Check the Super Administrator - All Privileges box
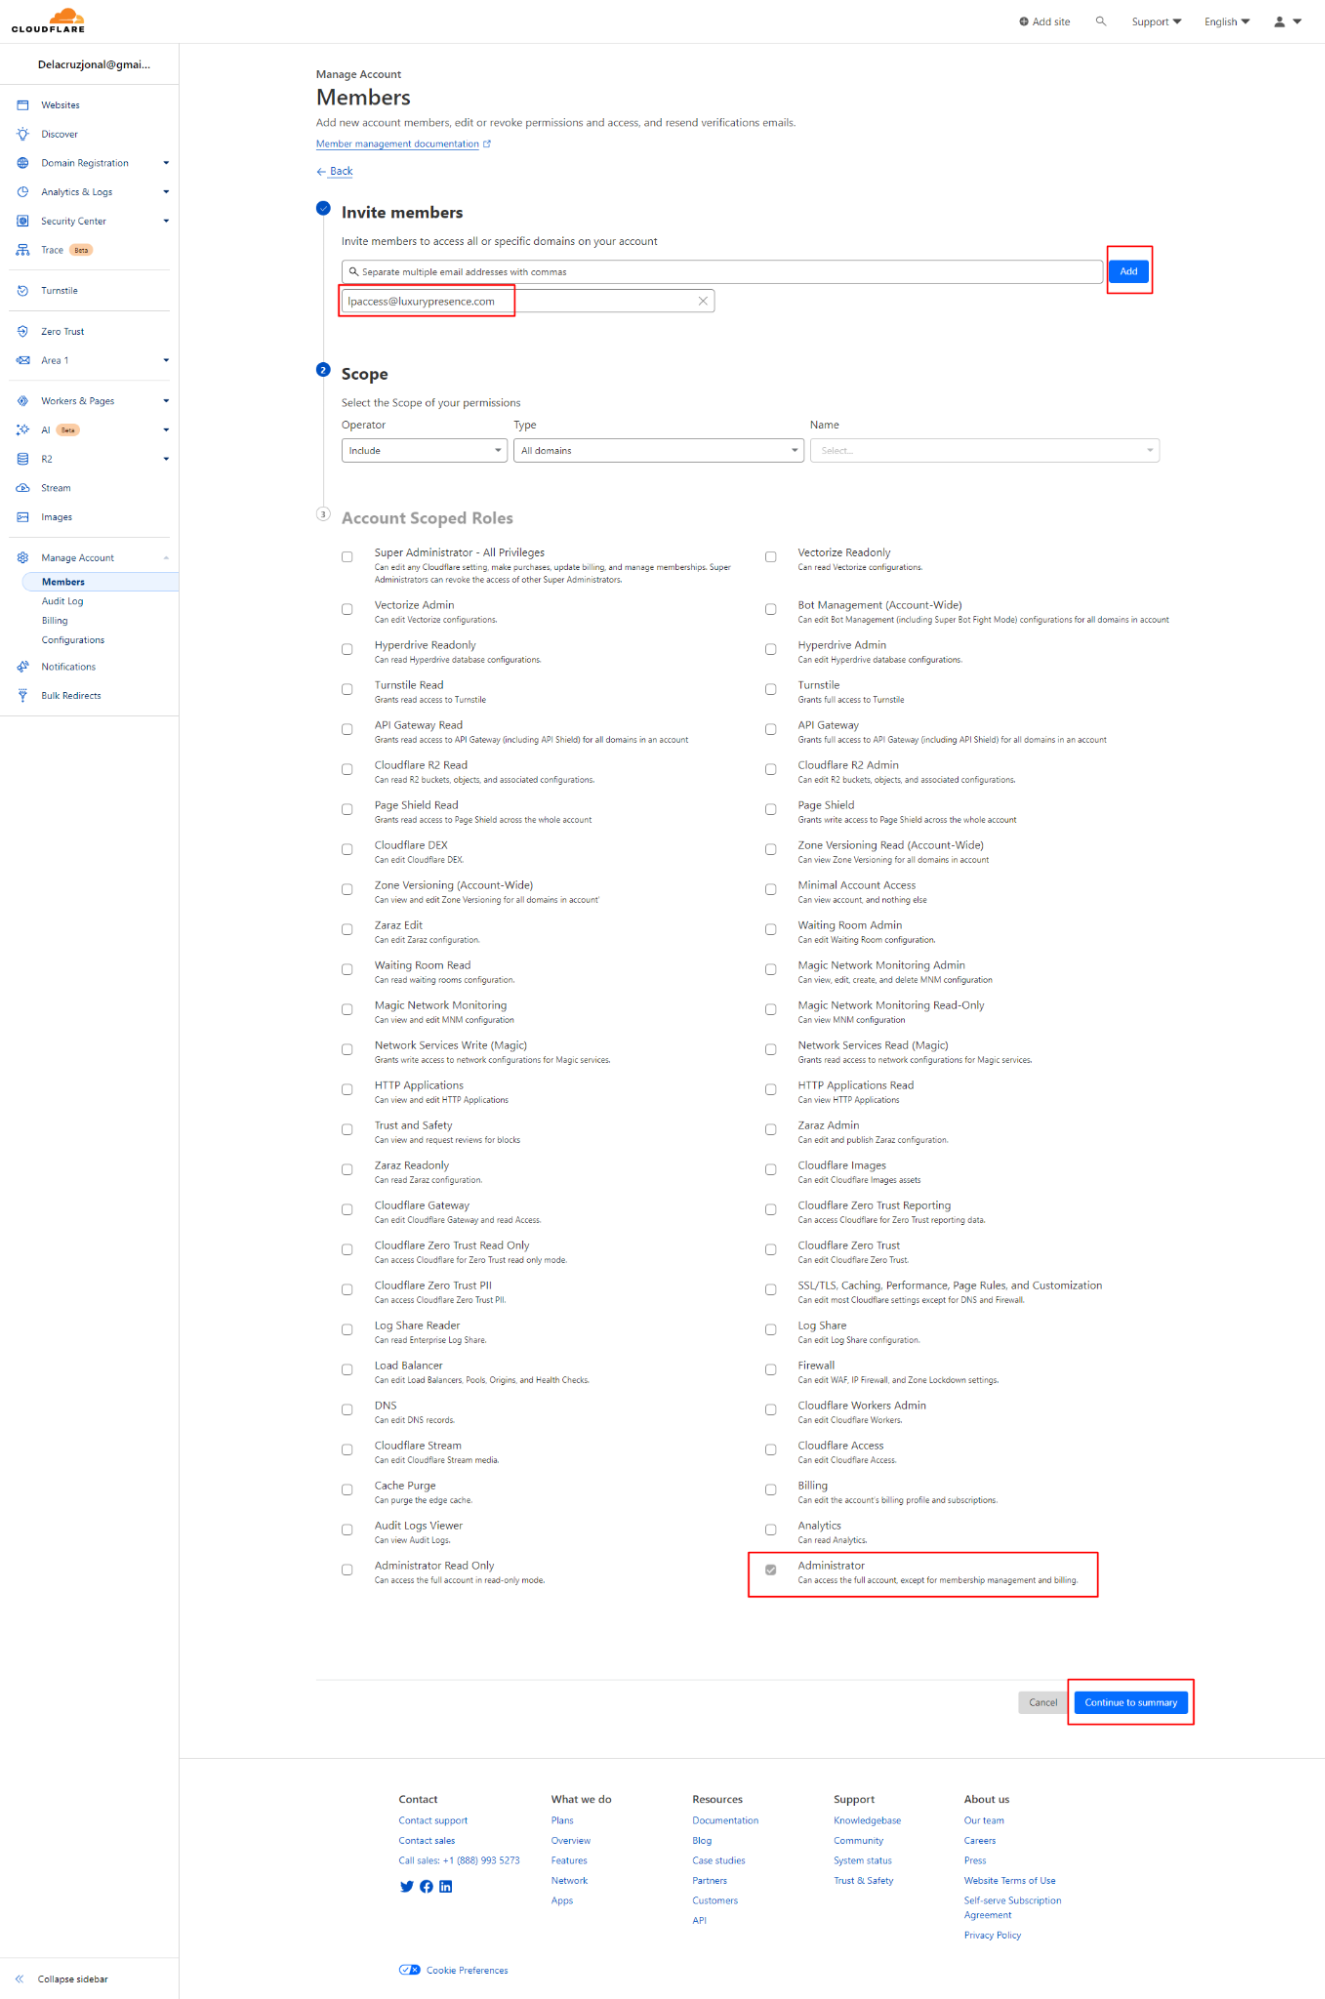The image size is (1325, 1999). [347, 557]
